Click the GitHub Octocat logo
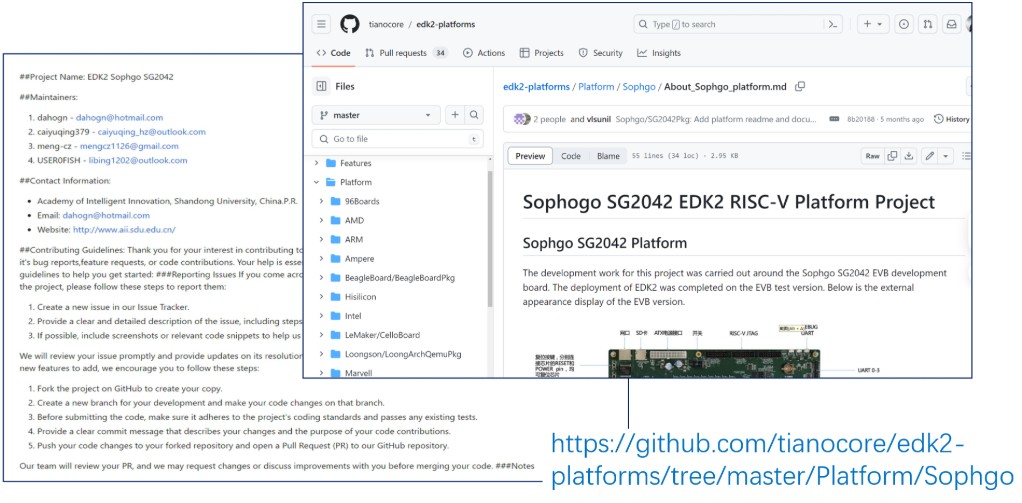This screenshot has height=503, width=1022. [350, 25]
